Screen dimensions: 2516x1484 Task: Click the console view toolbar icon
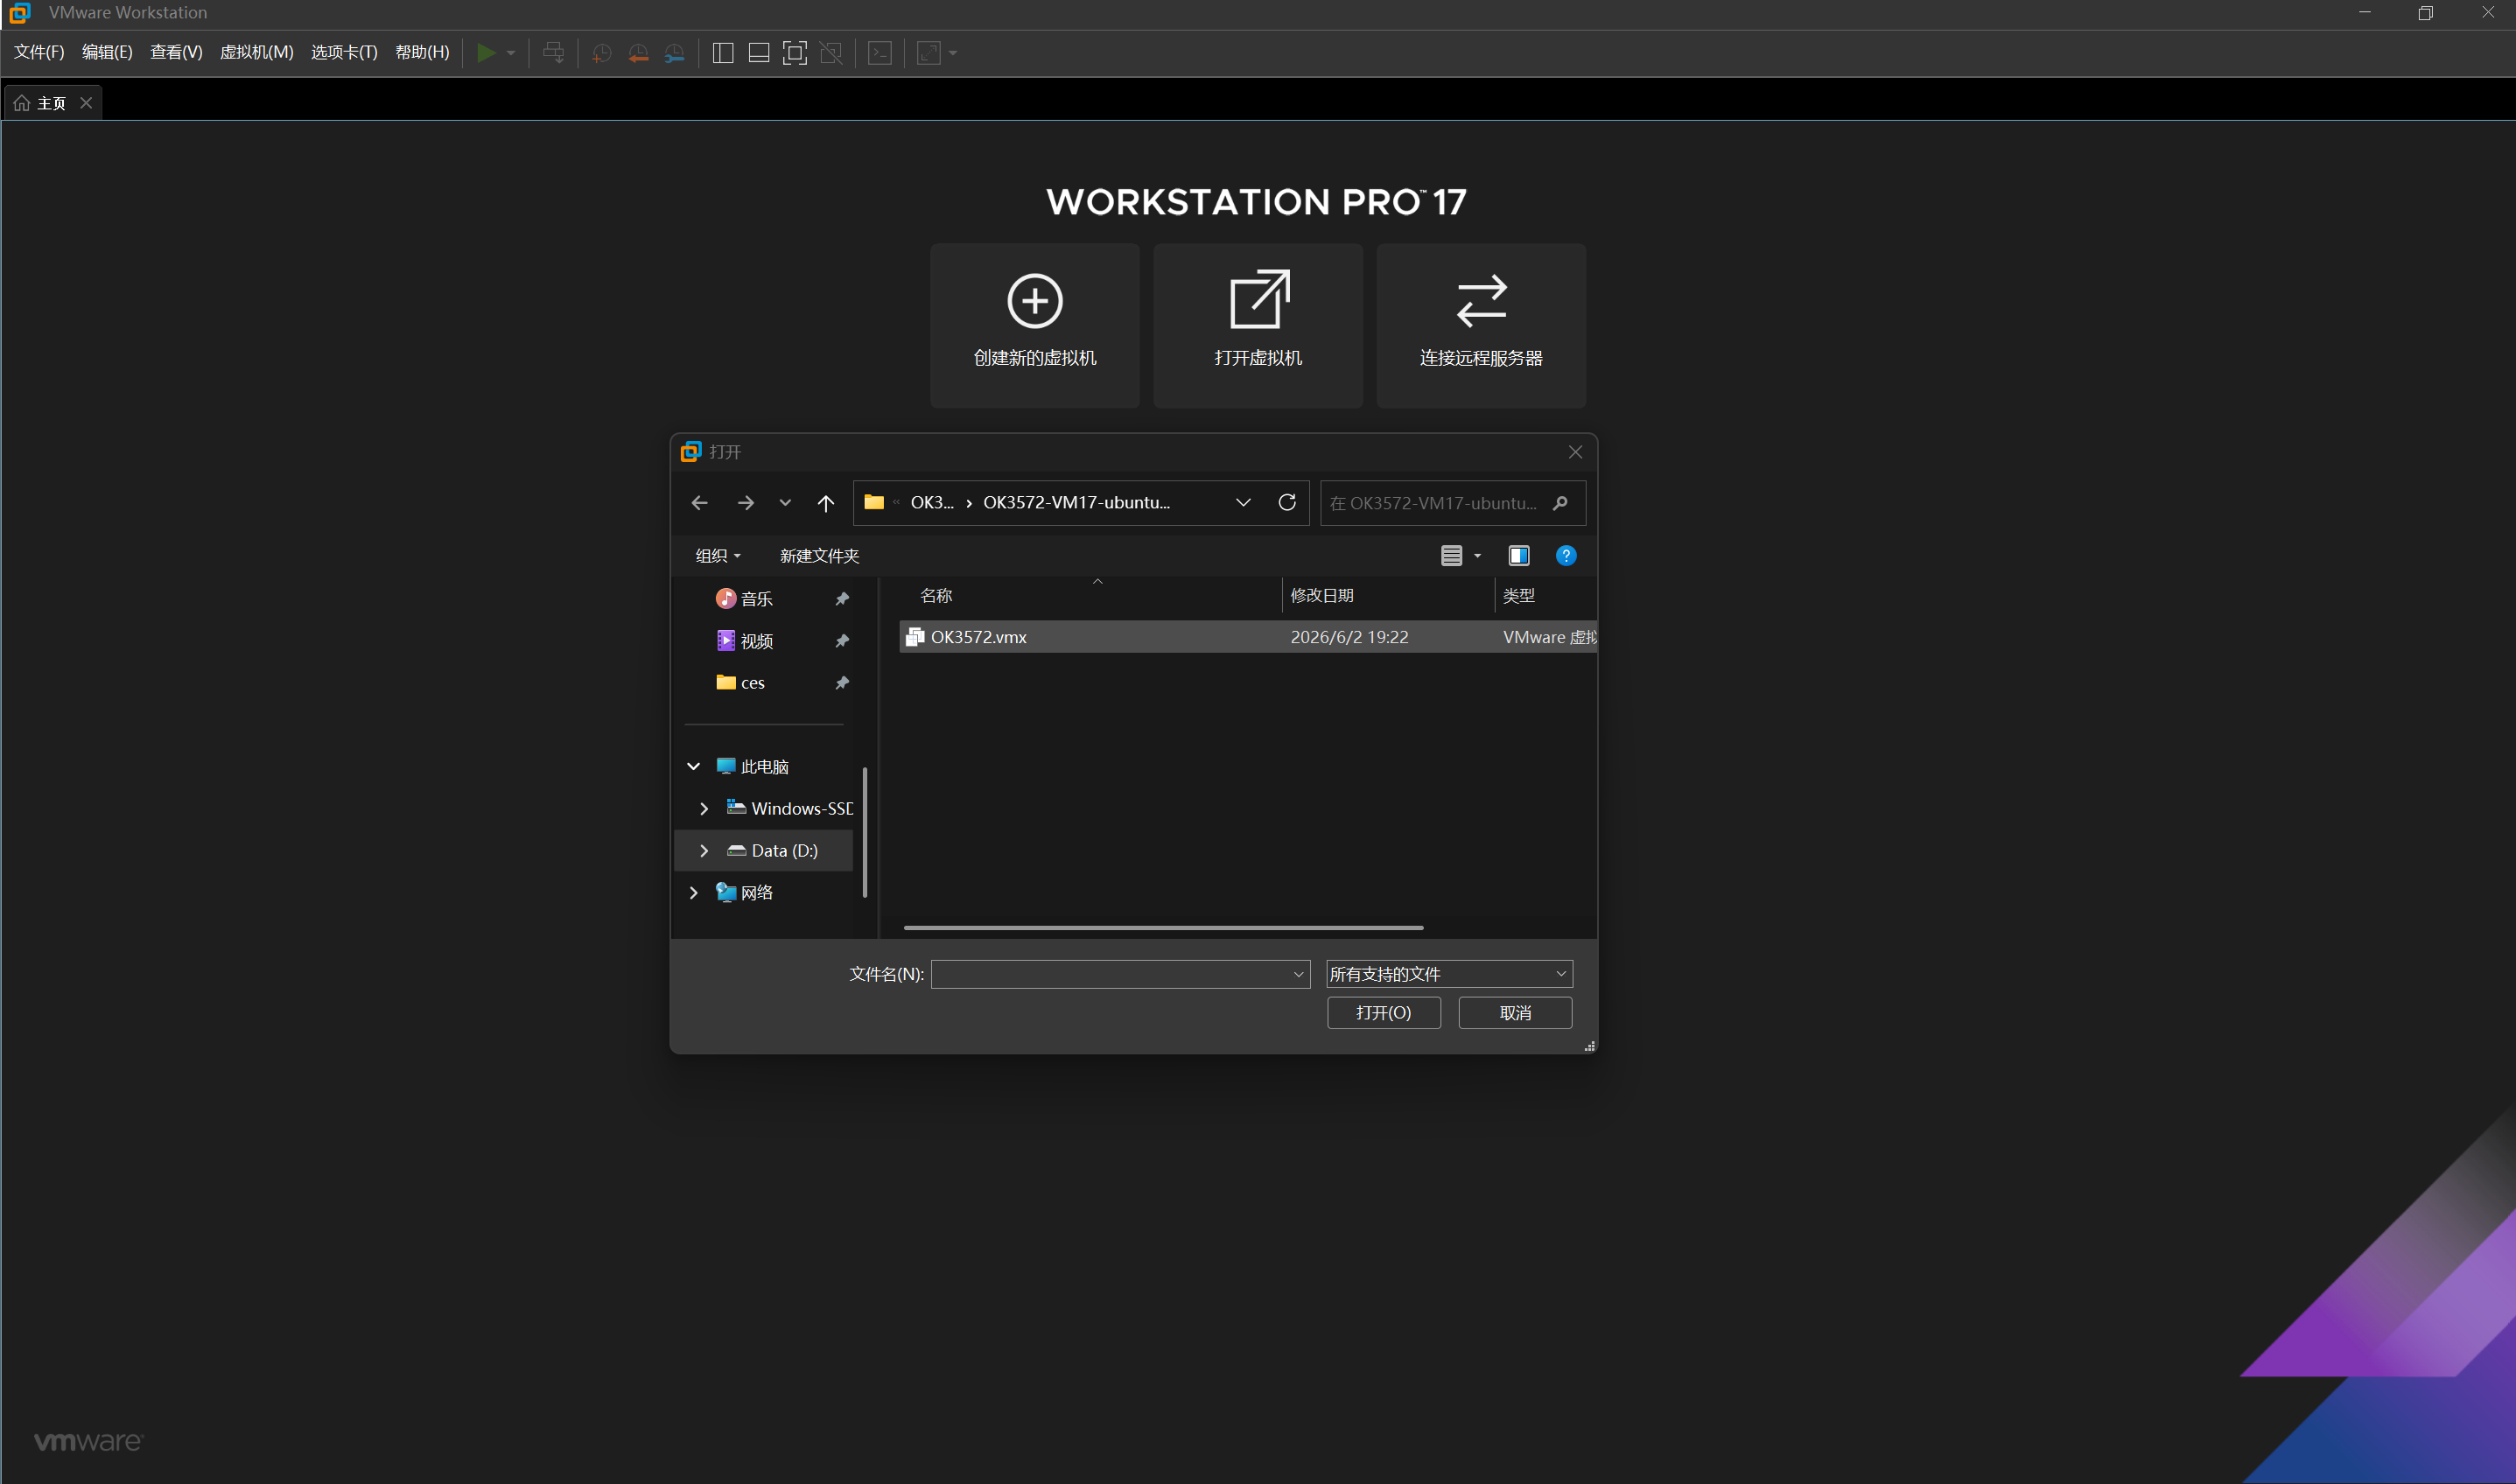coord(880,53)
